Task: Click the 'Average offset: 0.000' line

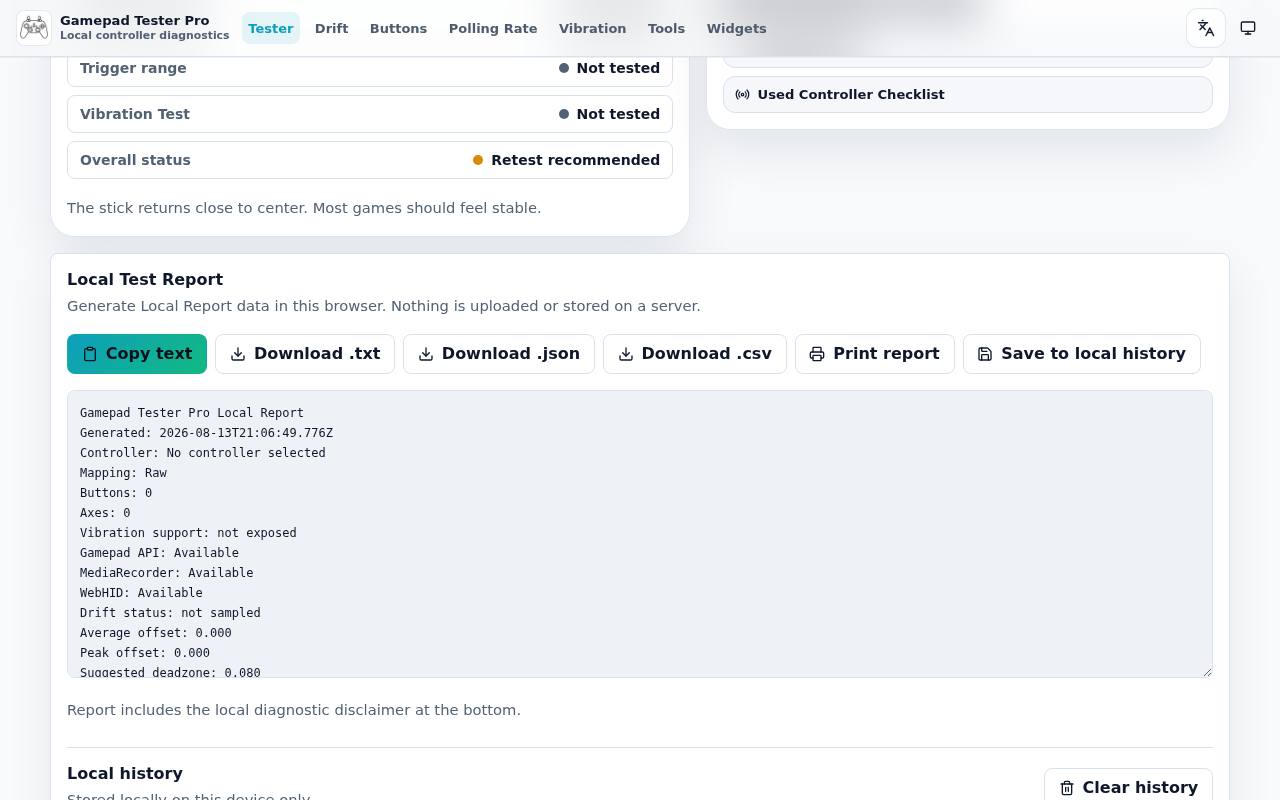Action: [156, 633]
